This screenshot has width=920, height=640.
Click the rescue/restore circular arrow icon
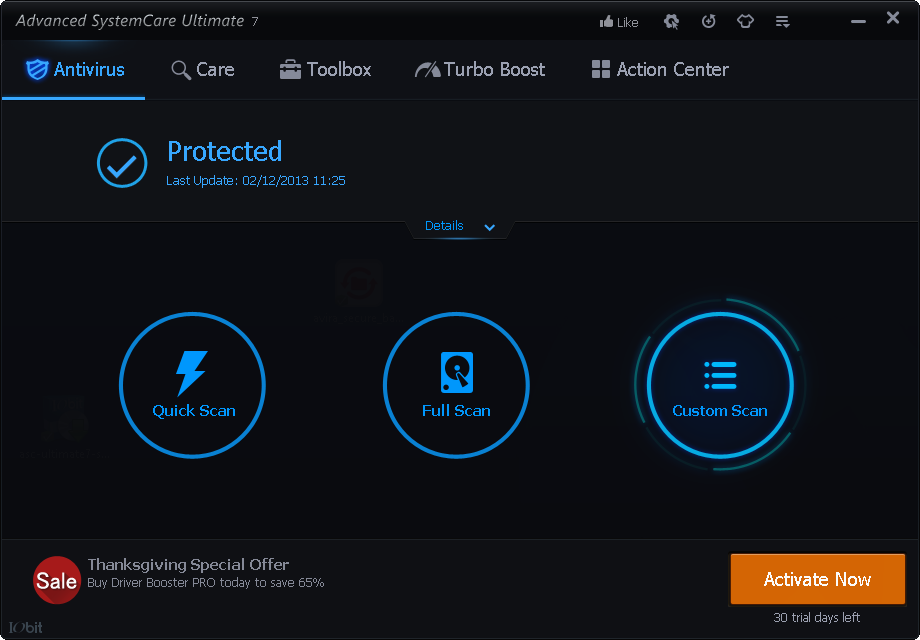coord(708,21)
